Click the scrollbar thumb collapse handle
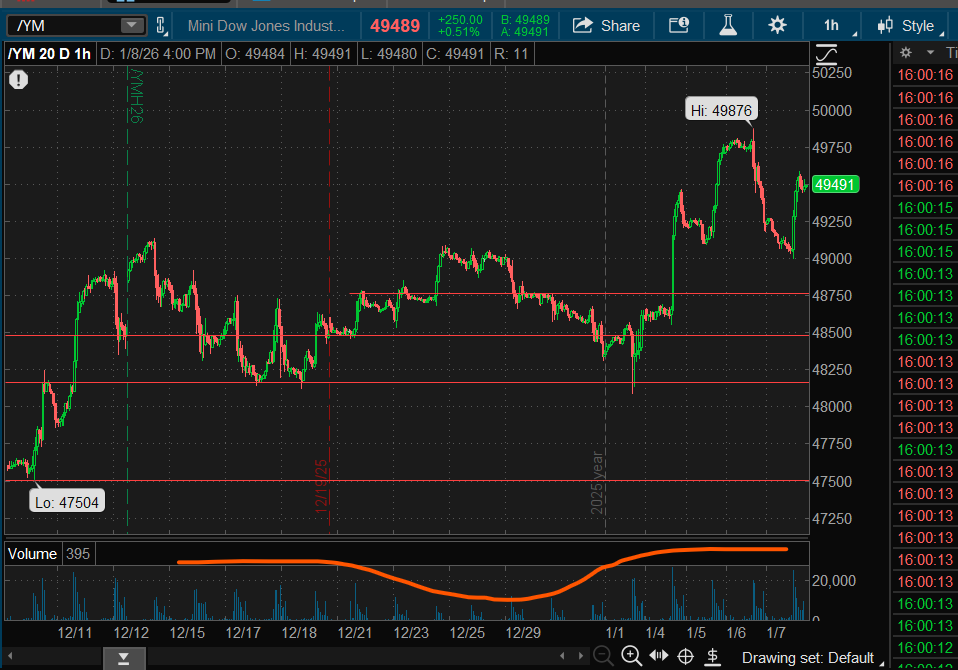This screenshot has width=958, height=670. coord(123,658)
